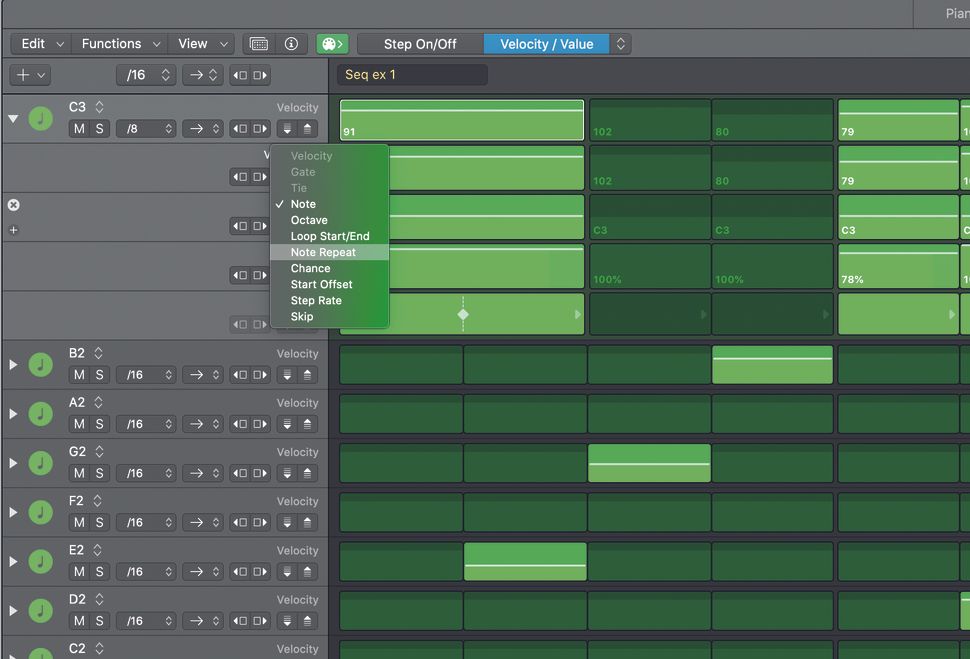This screenshot has width=970, height=659.
Task: Click the green MIDI capture icon
Action: tap(332, 44)
